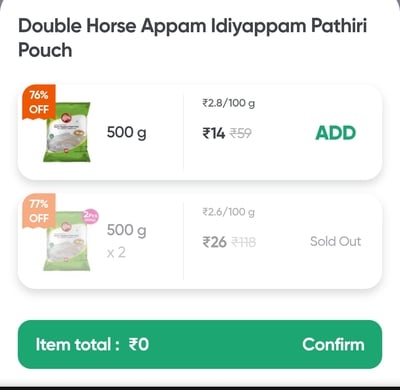
Task: Confirm the item selection
Action: click(x=333, y=344)
